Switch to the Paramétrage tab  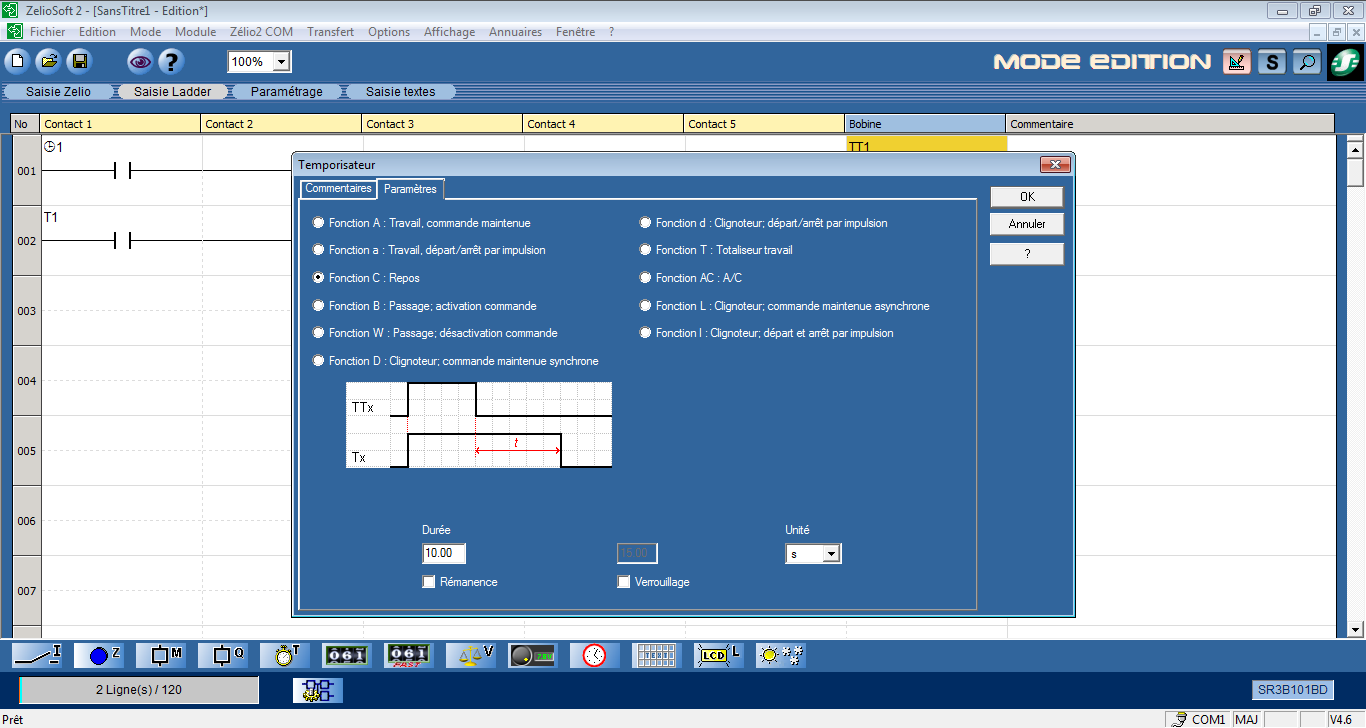tap(287, 92)
